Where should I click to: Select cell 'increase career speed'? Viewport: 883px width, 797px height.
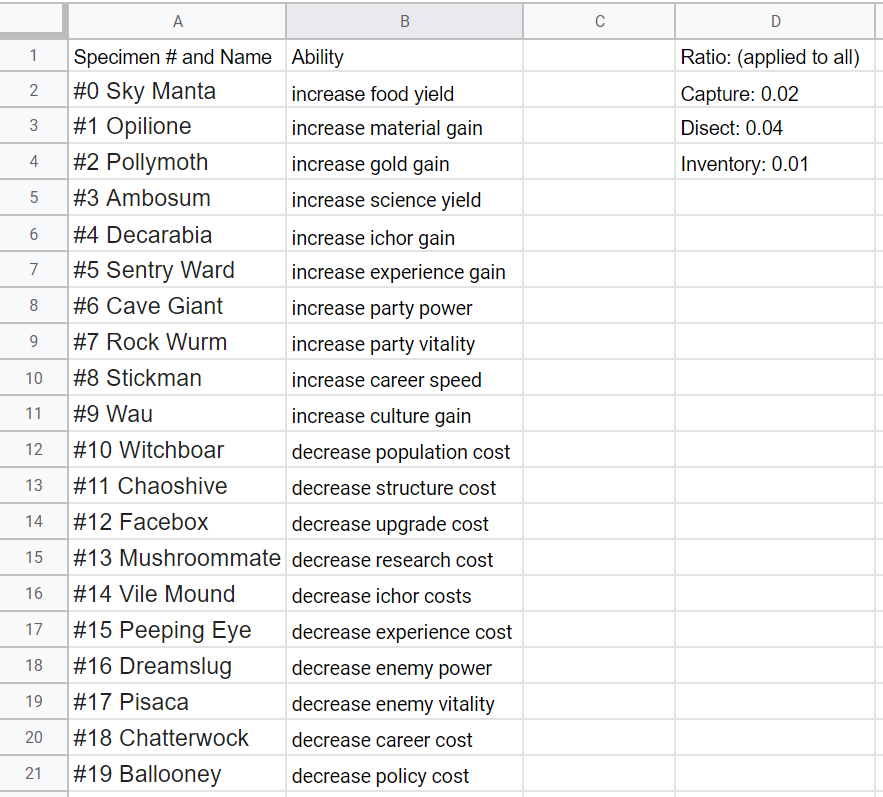pos(404,377)
